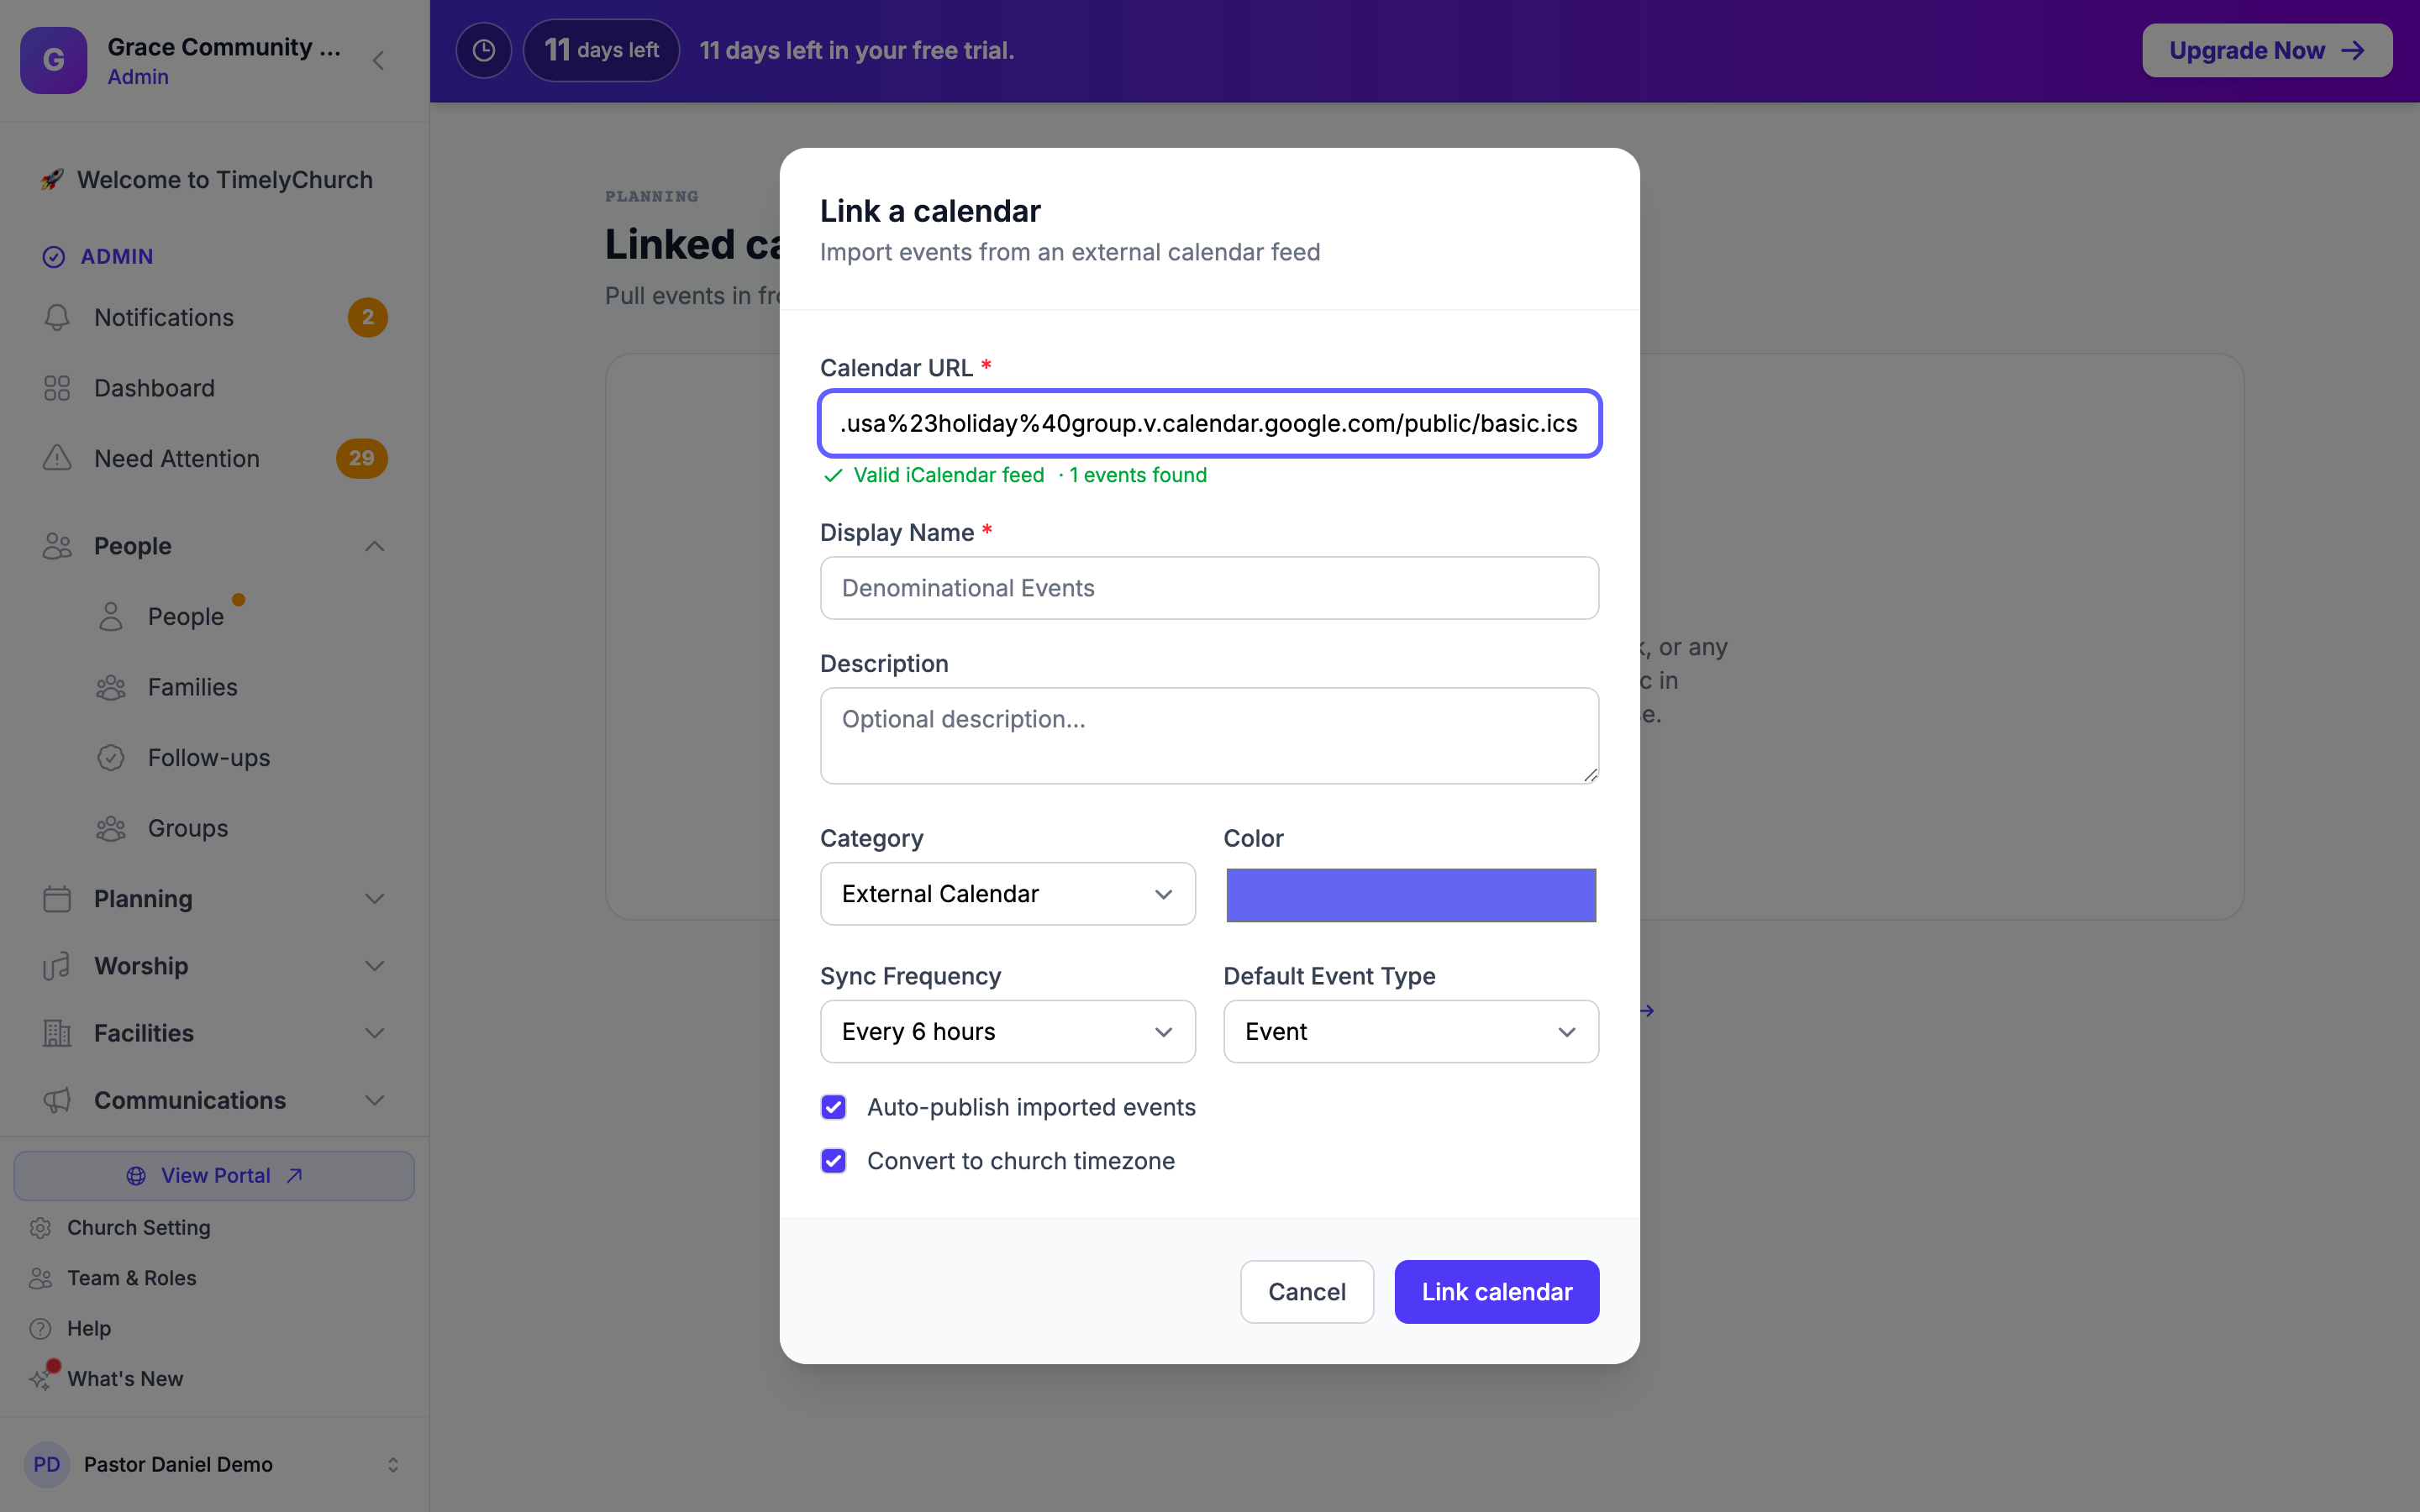Image resolution: width=2420 pixels, height=1512 pixels.
Task: Open Team & Roles in sidebar
Action: pos(131,1278)
